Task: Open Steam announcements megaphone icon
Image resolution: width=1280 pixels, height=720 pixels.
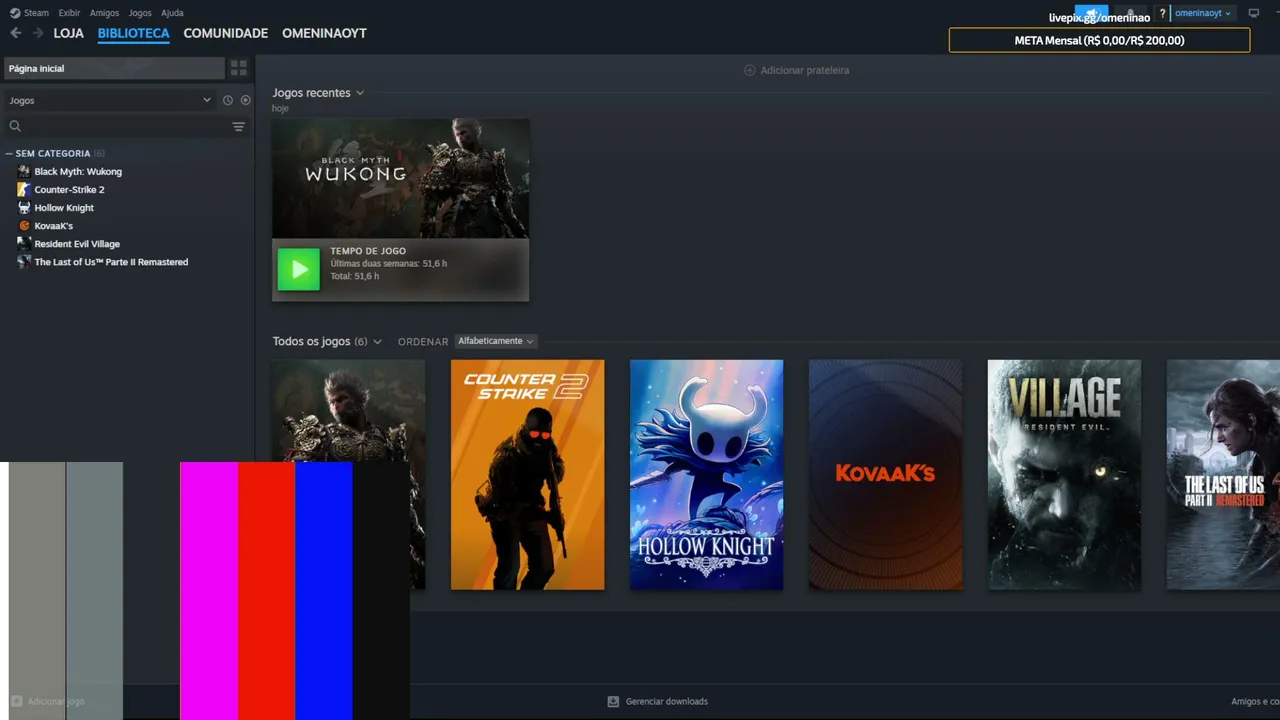Action: [1092, 14]
